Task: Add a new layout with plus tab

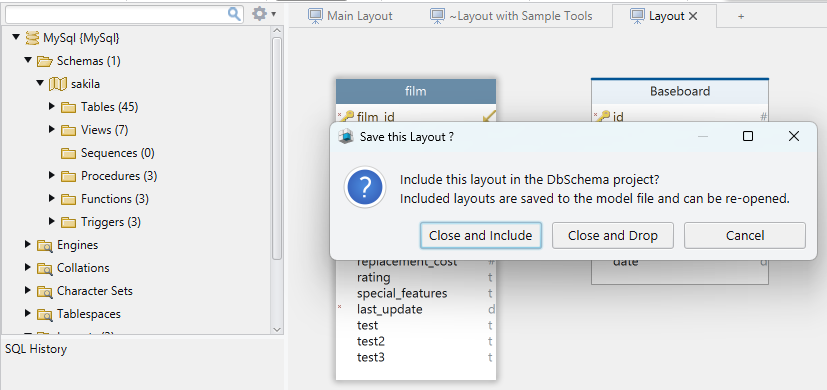Action: [x=741, y=16]
